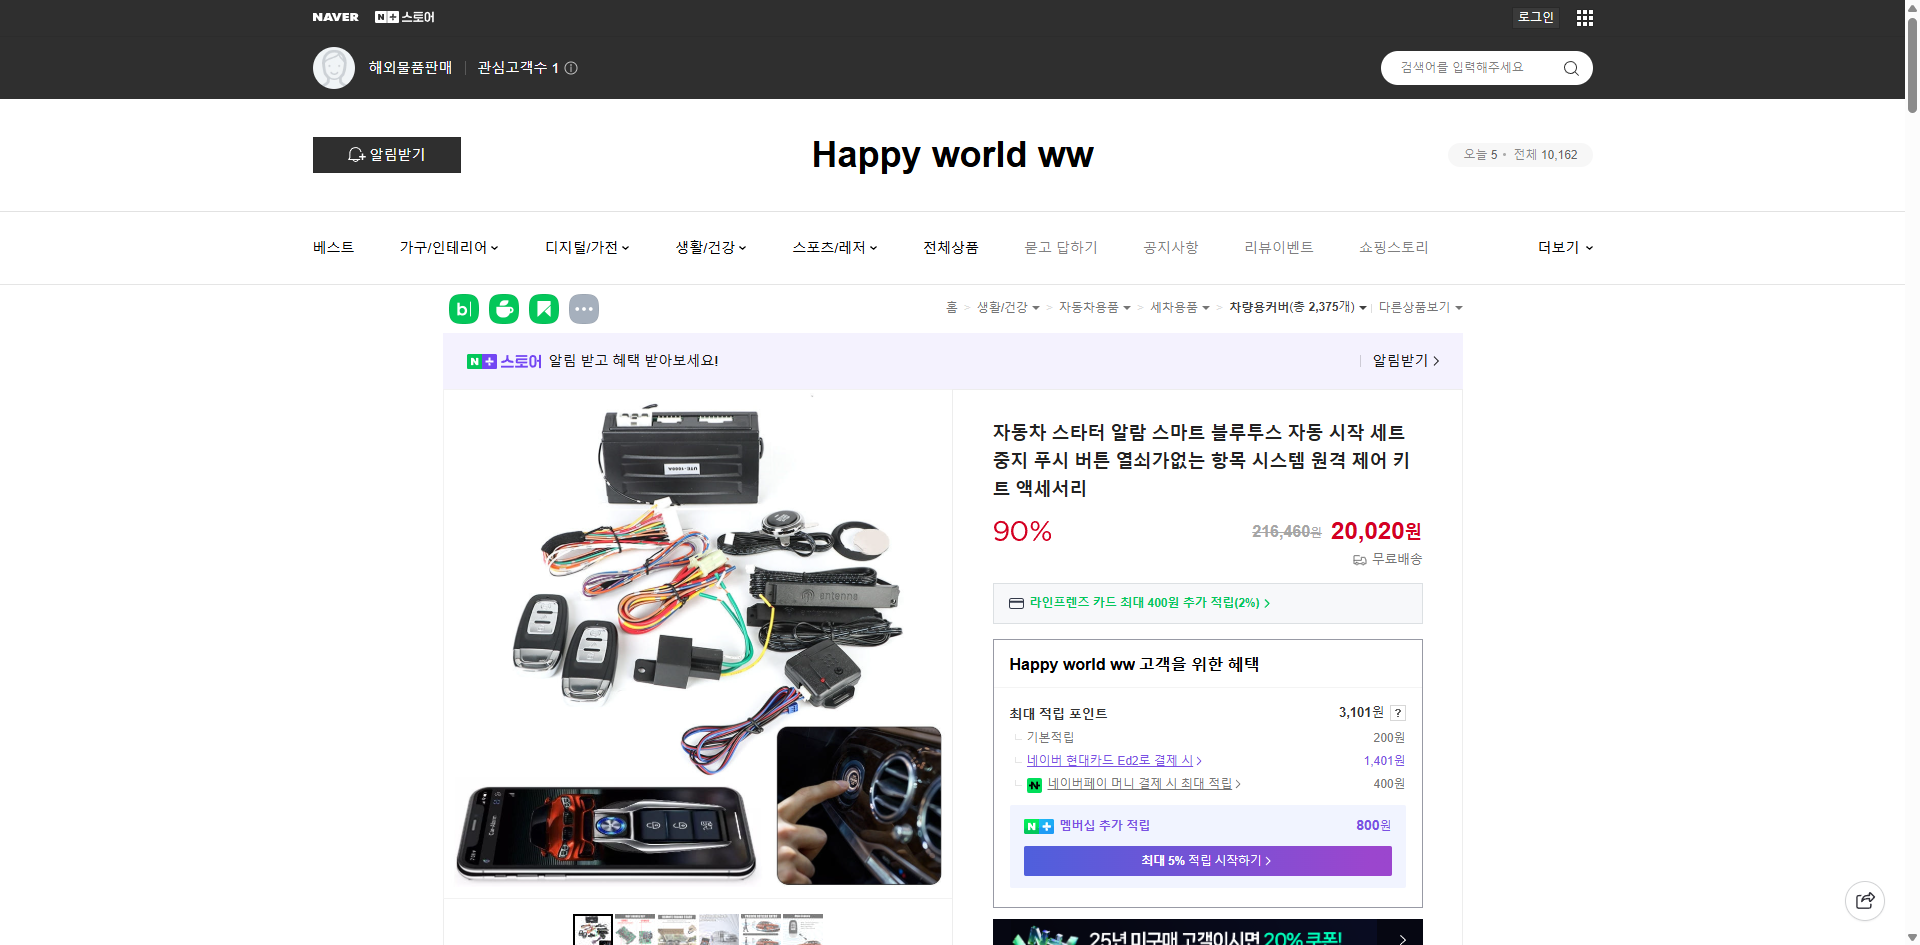Open the 공지사항 menu item
The width and height of the screenshot is (1920, 945).
pyautogui.click(x=1170, y=247)
